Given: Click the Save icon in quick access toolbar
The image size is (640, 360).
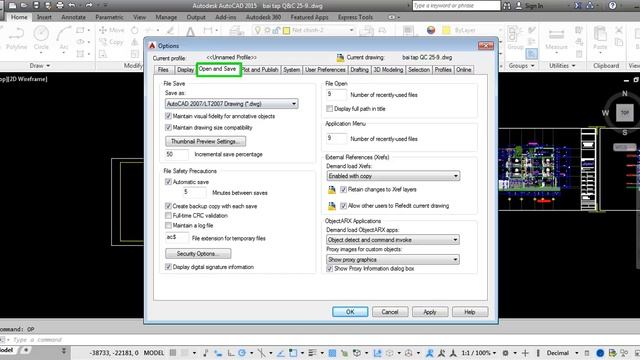Looking at the screenshot, I should coord(36,5).
